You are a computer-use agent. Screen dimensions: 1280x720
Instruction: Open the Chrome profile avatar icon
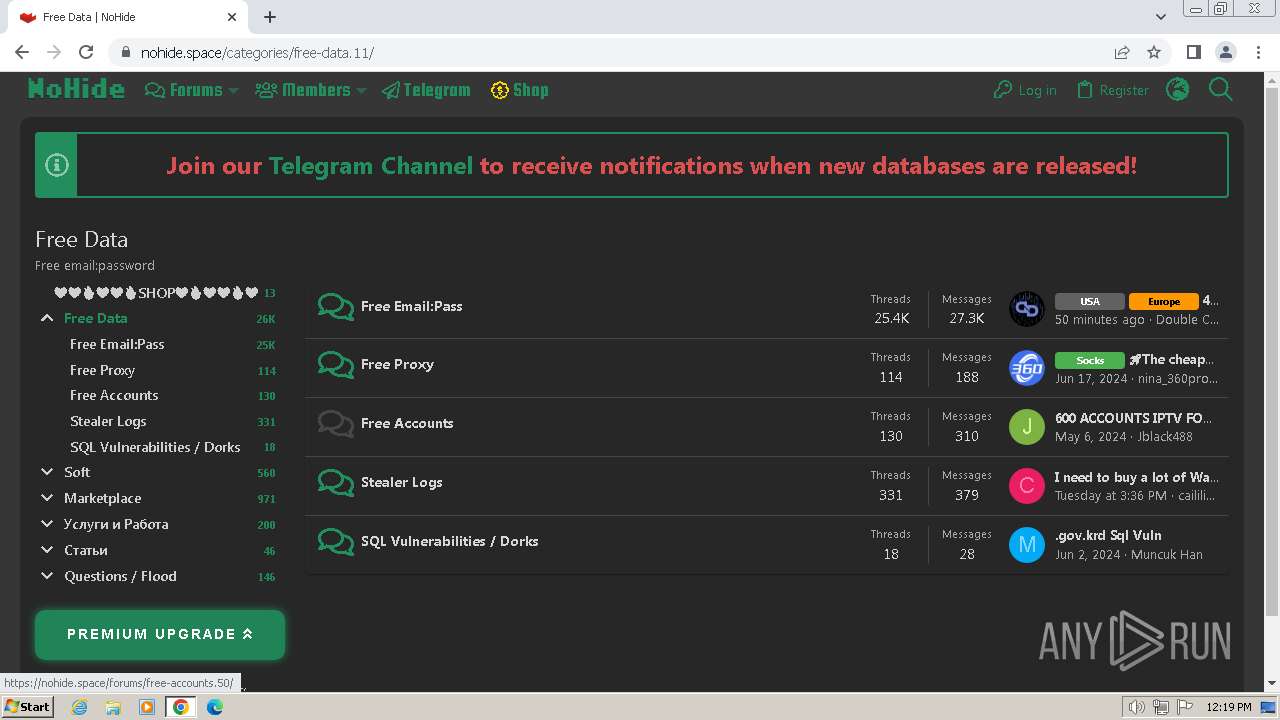click(x=1225, y=52)
